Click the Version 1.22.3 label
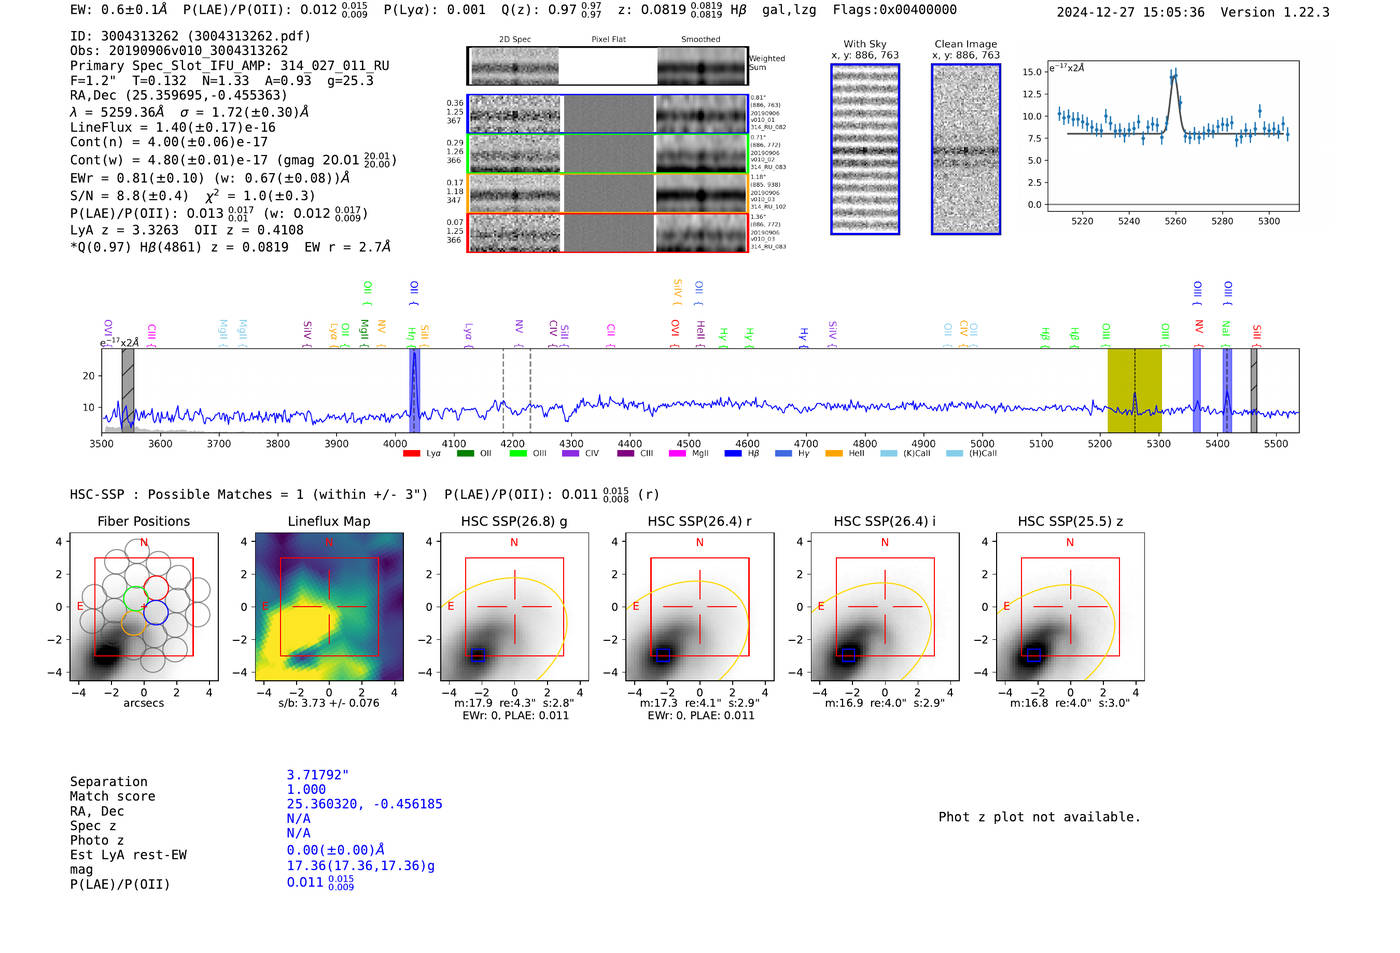The height and width of the screenshot is (953, 1400). click(x=1274, y=12)
